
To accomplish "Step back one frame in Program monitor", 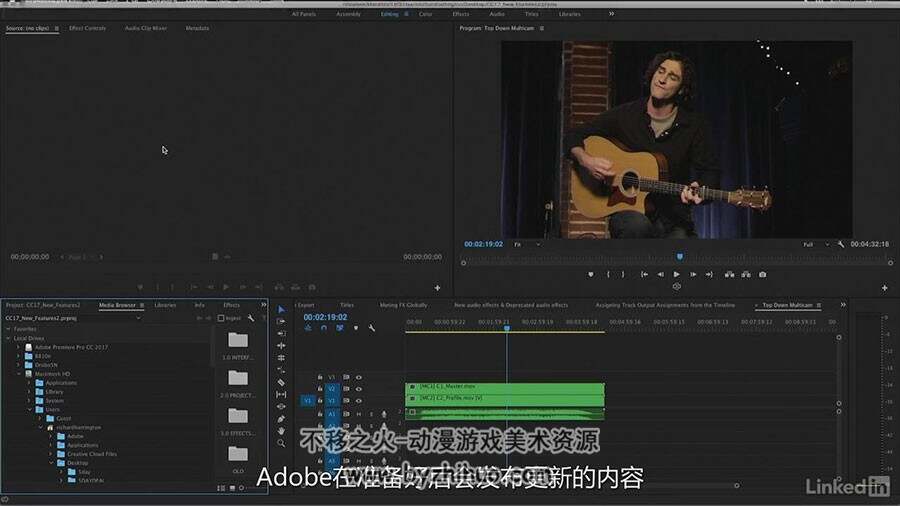I will tap(661, 274).
